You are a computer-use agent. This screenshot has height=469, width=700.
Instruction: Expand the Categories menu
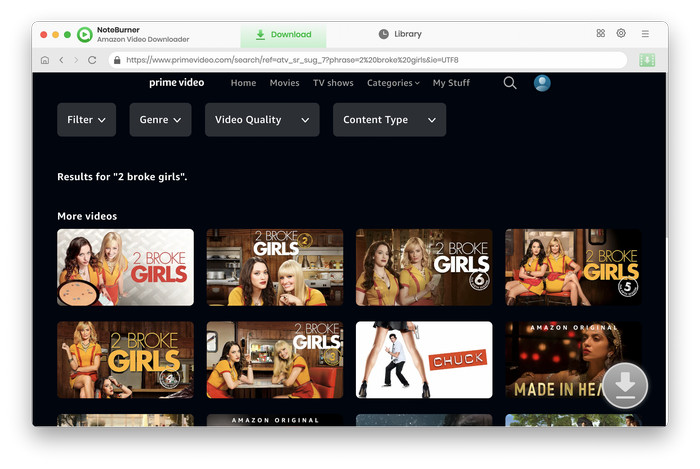pyautogui.click(x=393, y=83)
